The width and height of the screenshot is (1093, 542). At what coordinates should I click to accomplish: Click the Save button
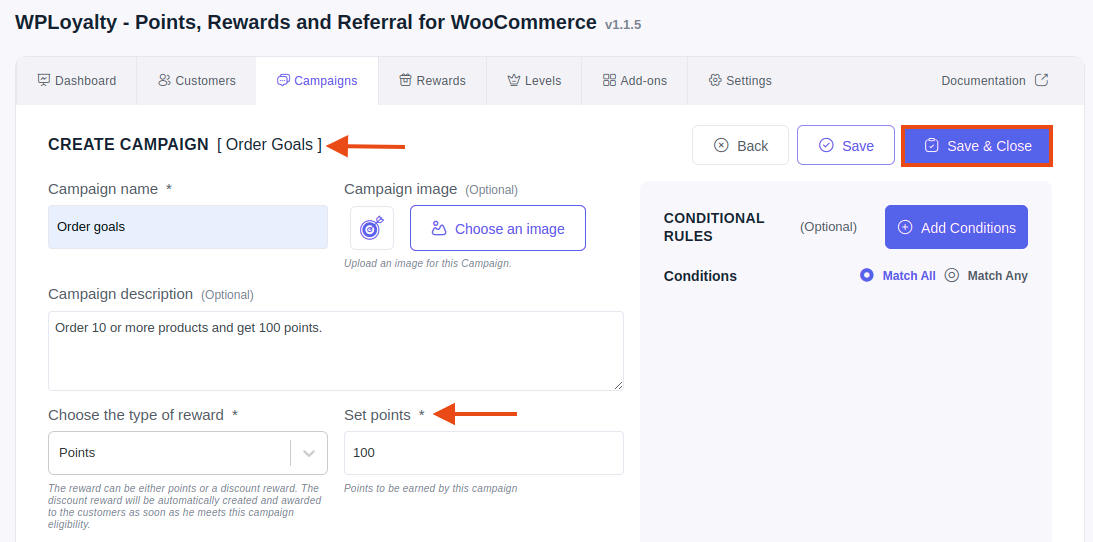coord(846,146)
